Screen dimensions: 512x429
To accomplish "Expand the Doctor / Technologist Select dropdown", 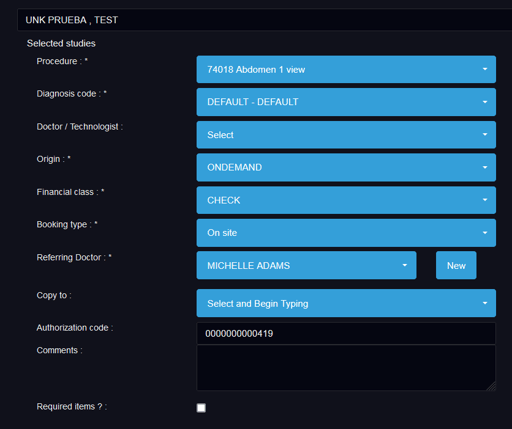I will 346,135.
